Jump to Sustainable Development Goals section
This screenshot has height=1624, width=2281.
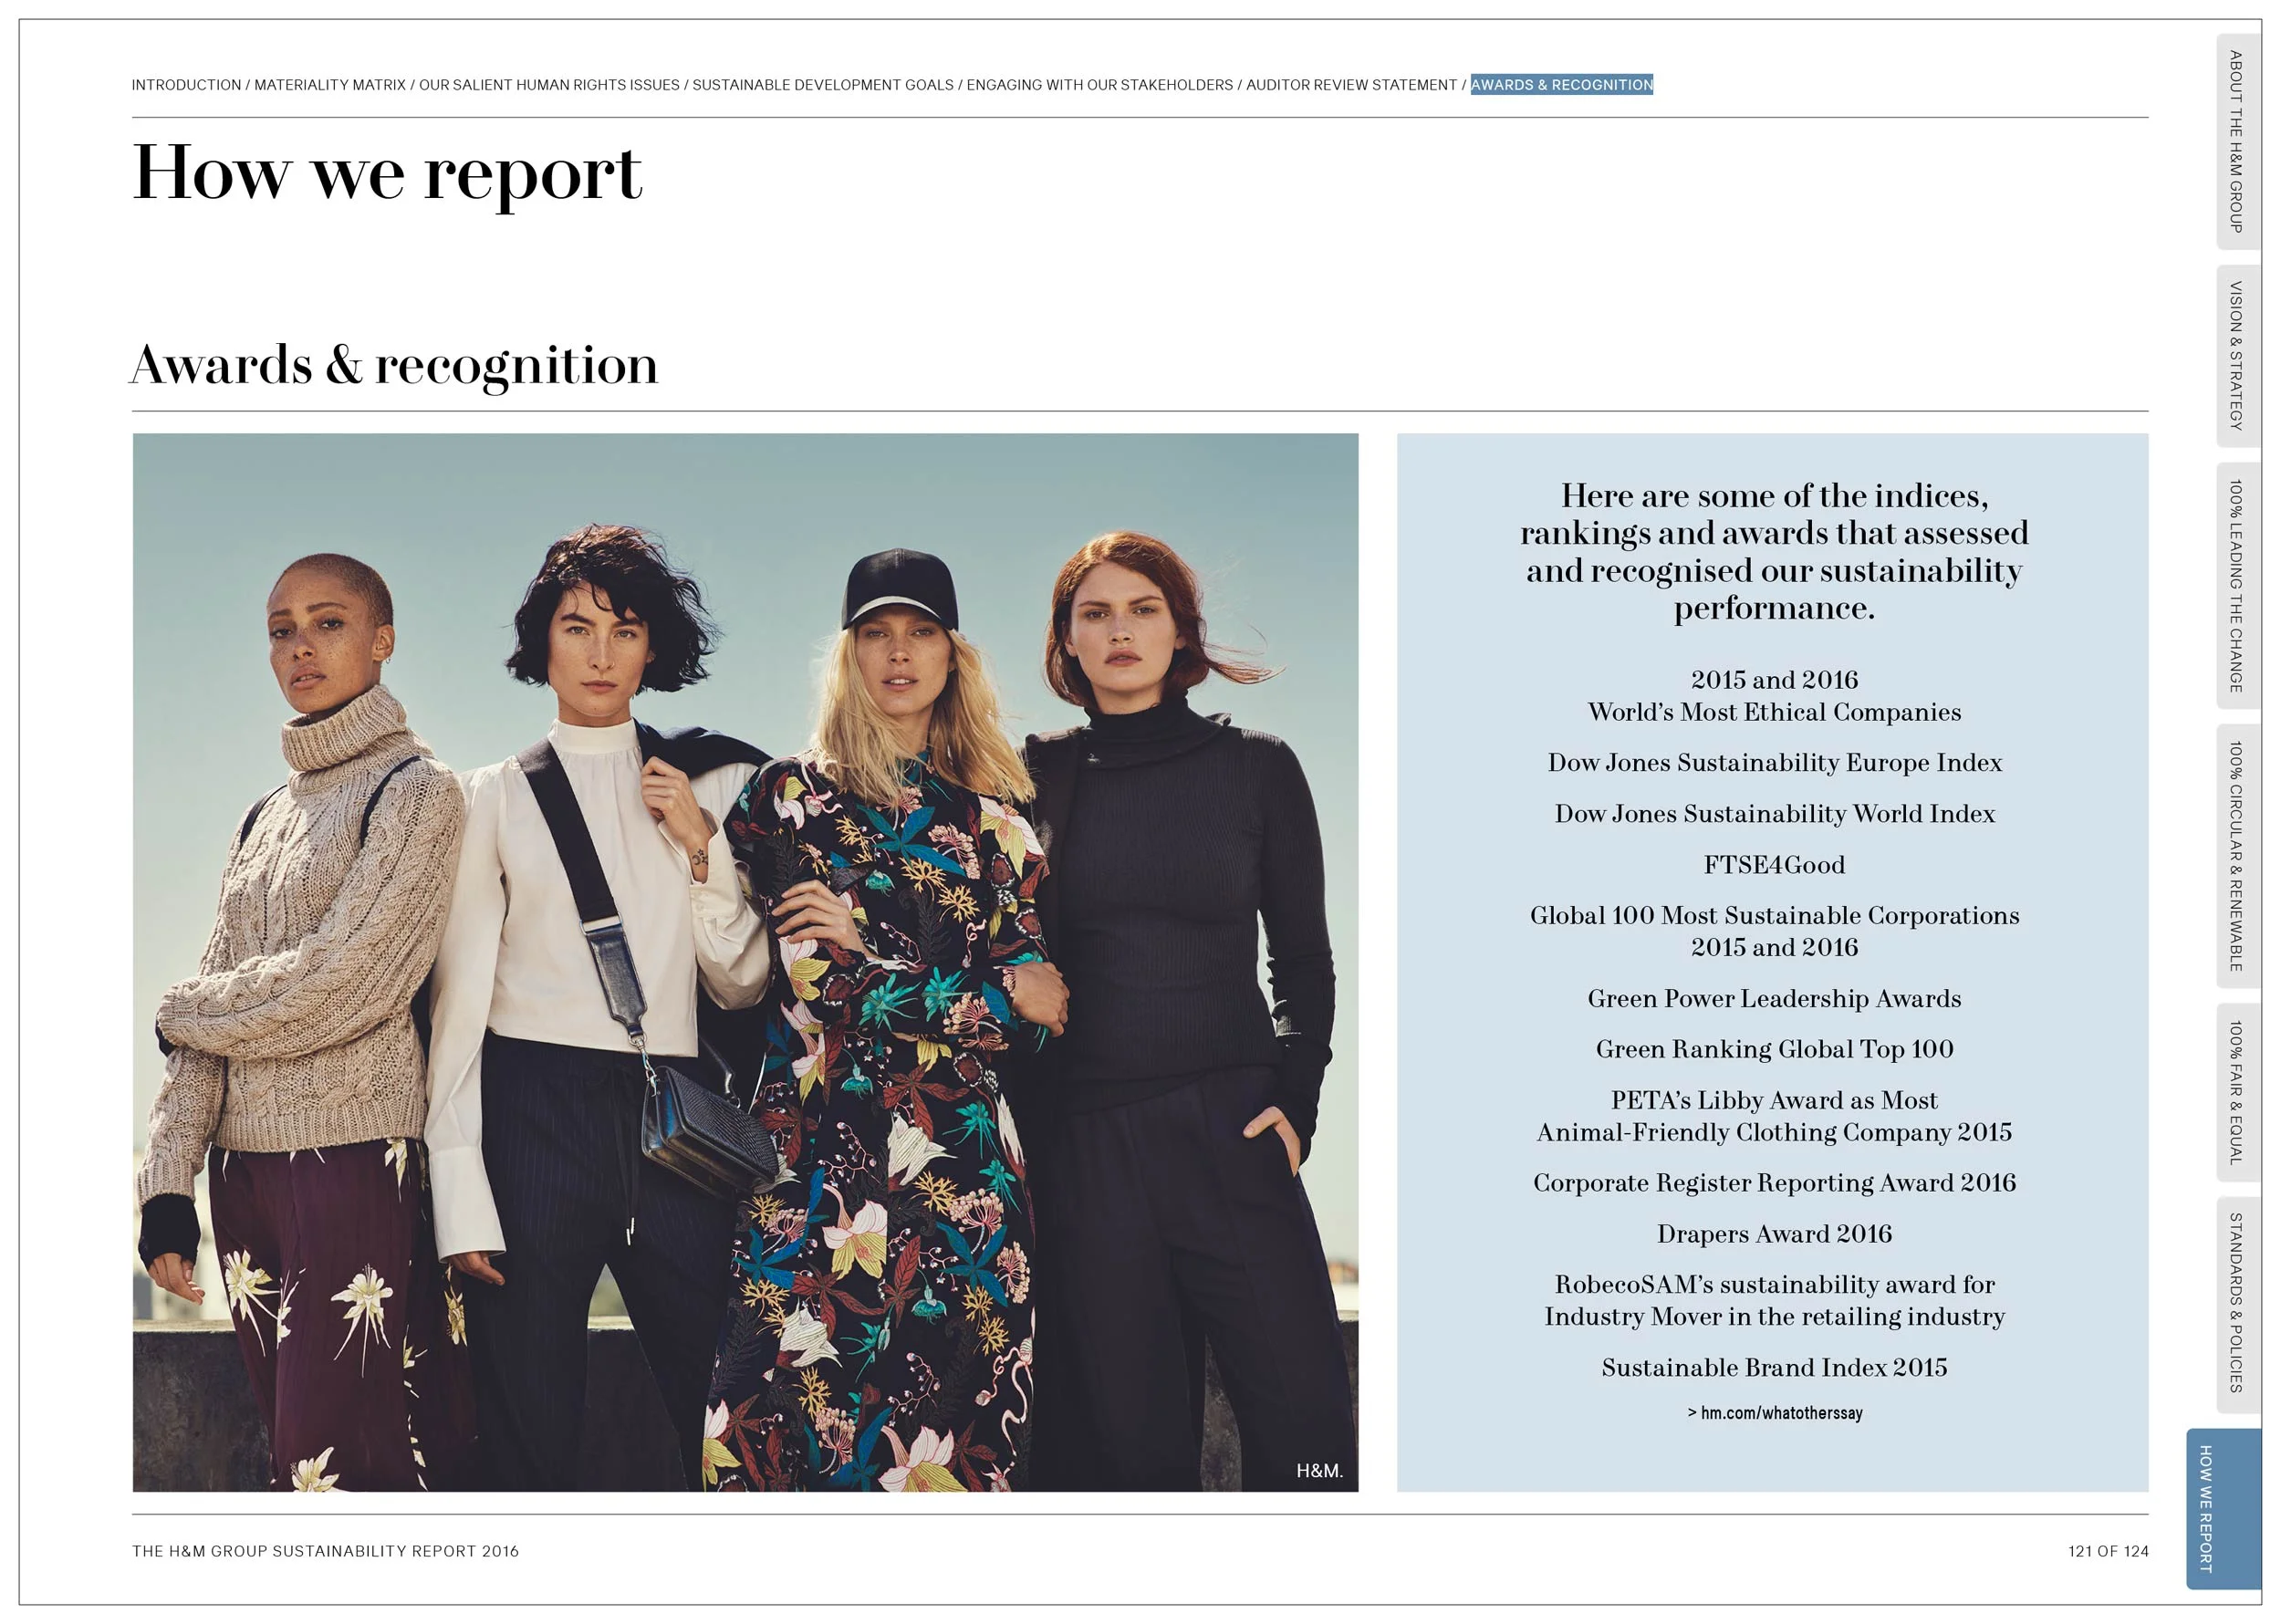(x=822, y=85)
